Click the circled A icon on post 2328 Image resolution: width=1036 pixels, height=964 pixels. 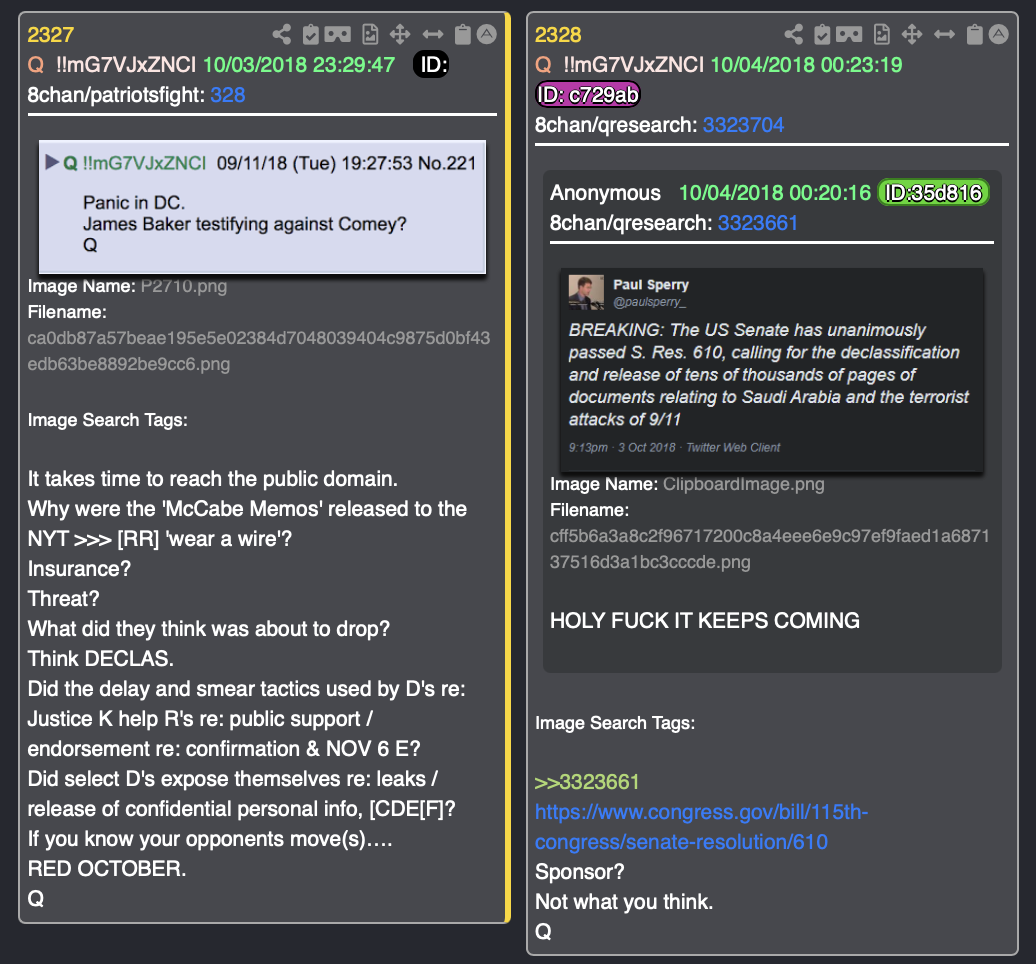tap(998, 34)
